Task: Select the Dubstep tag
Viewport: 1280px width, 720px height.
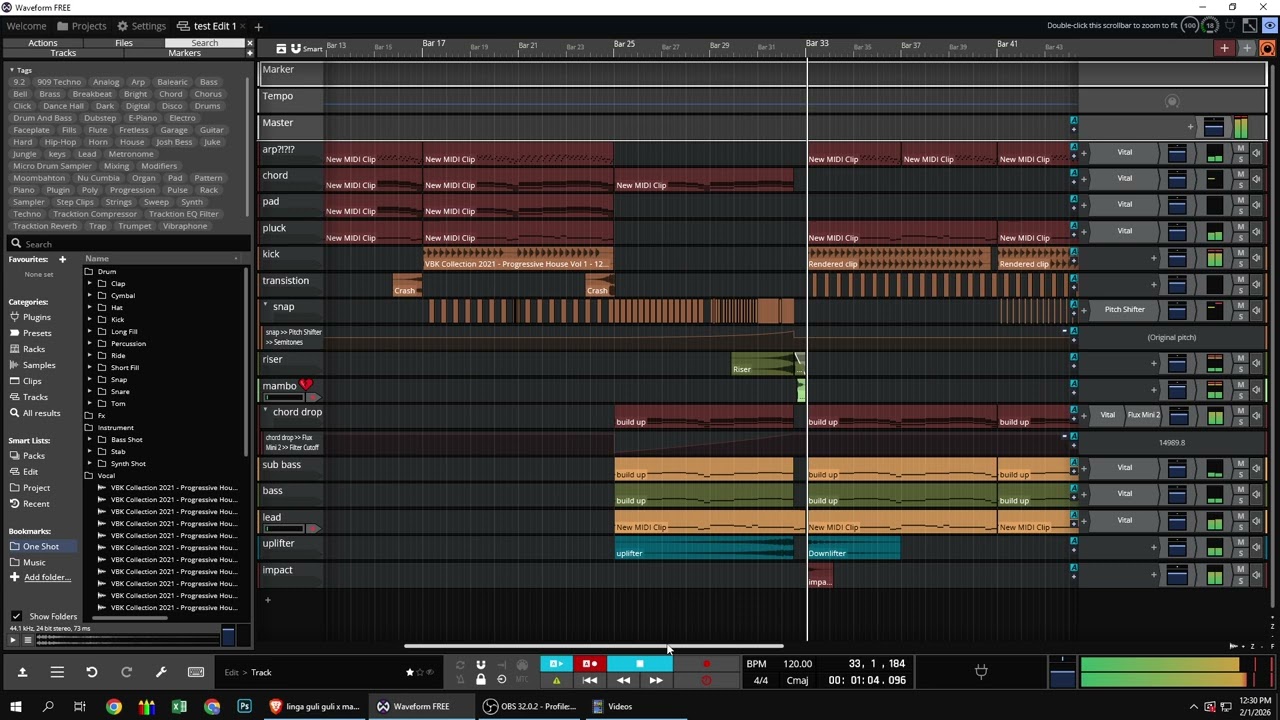Action: pyautogui.click(x=100, y=118)
